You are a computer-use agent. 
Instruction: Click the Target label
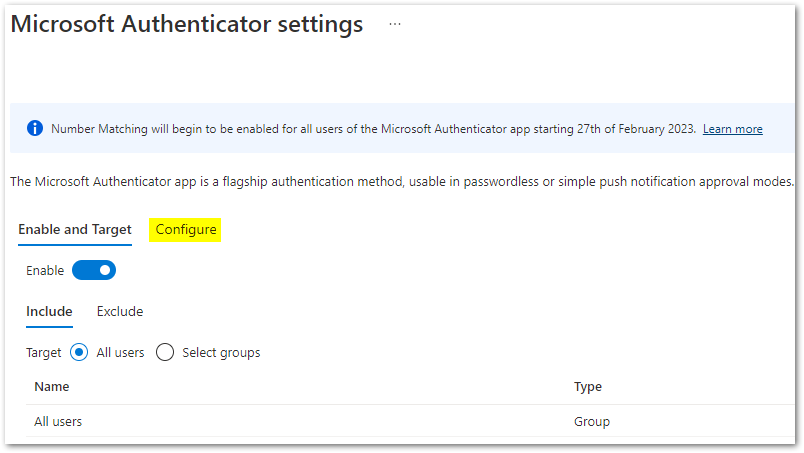pyautogui.click(x=44, y=352)
